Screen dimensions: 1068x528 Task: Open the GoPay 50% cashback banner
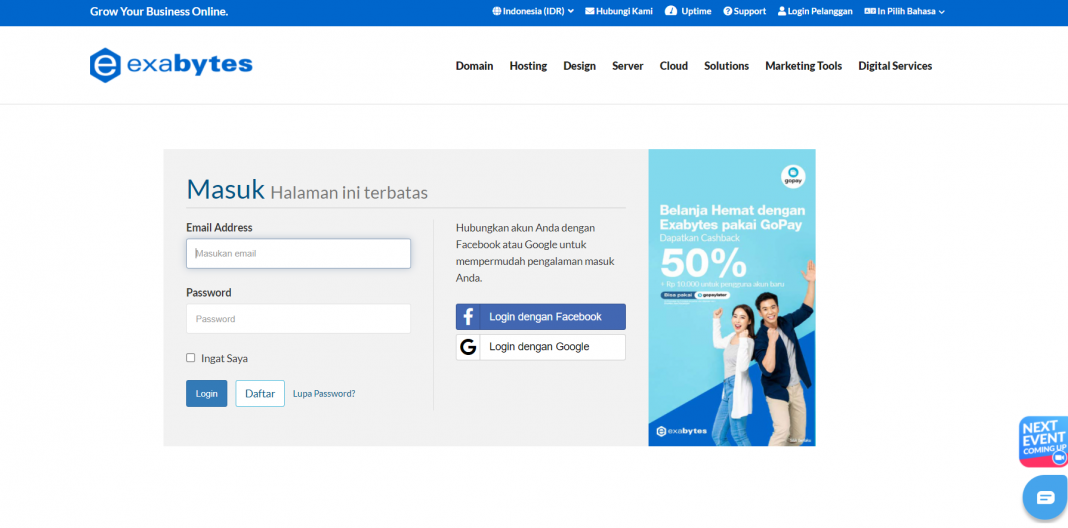tap(732, 298)
